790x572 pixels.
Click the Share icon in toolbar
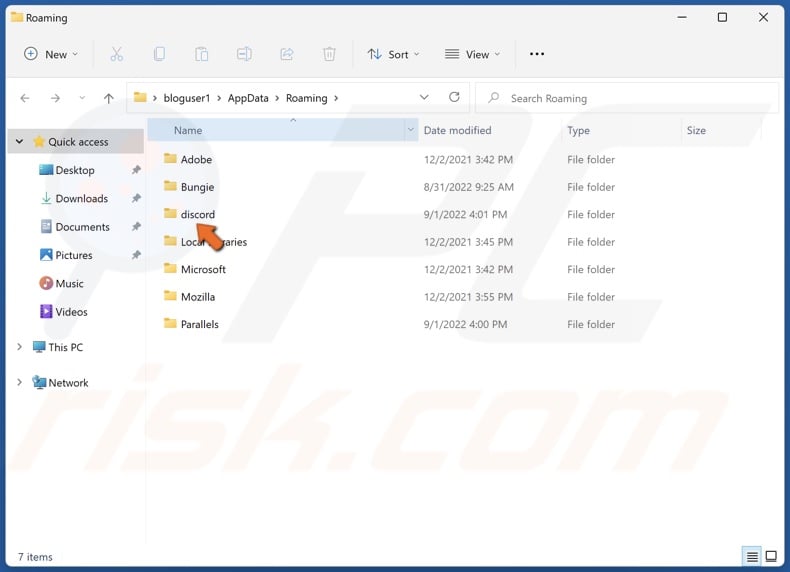pyautogui.click(x=287, y=54)
